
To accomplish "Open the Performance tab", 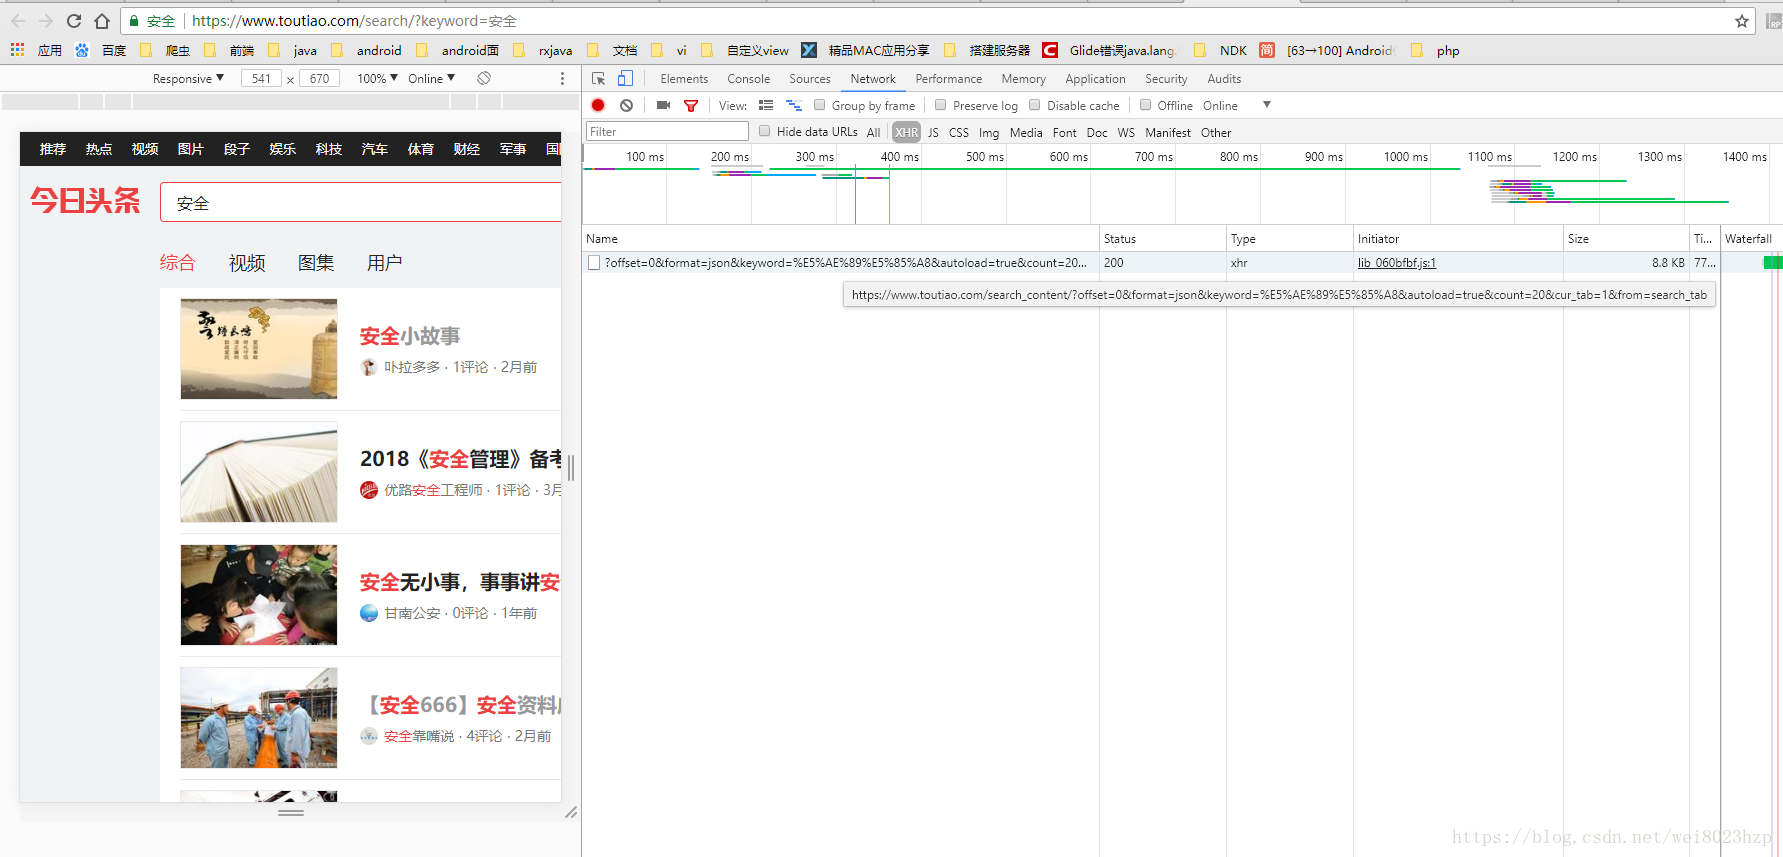I will pyautogui.click(x=949, y=79).
